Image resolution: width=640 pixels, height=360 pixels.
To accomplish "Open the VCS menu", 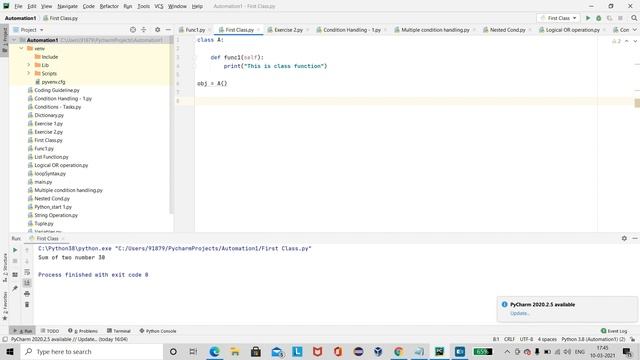I will coord(159,6).
